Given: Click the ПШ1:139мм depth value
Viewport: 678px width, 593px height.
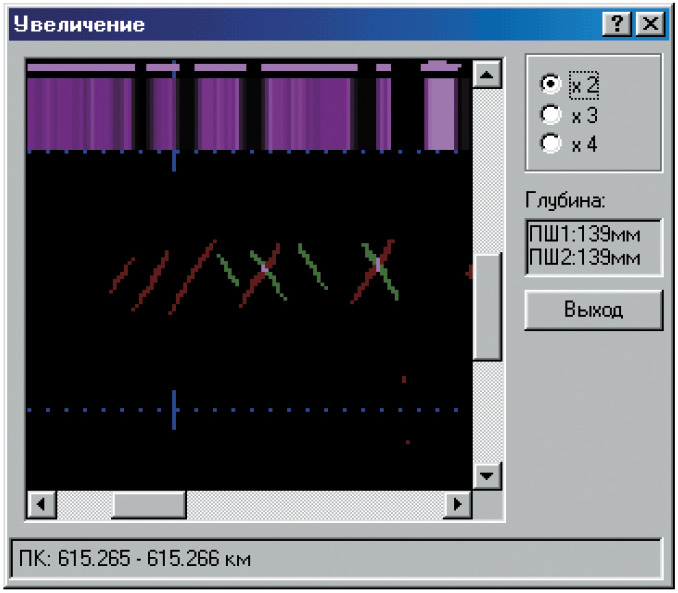Looking at the screenshot, I should pos(585,234).
